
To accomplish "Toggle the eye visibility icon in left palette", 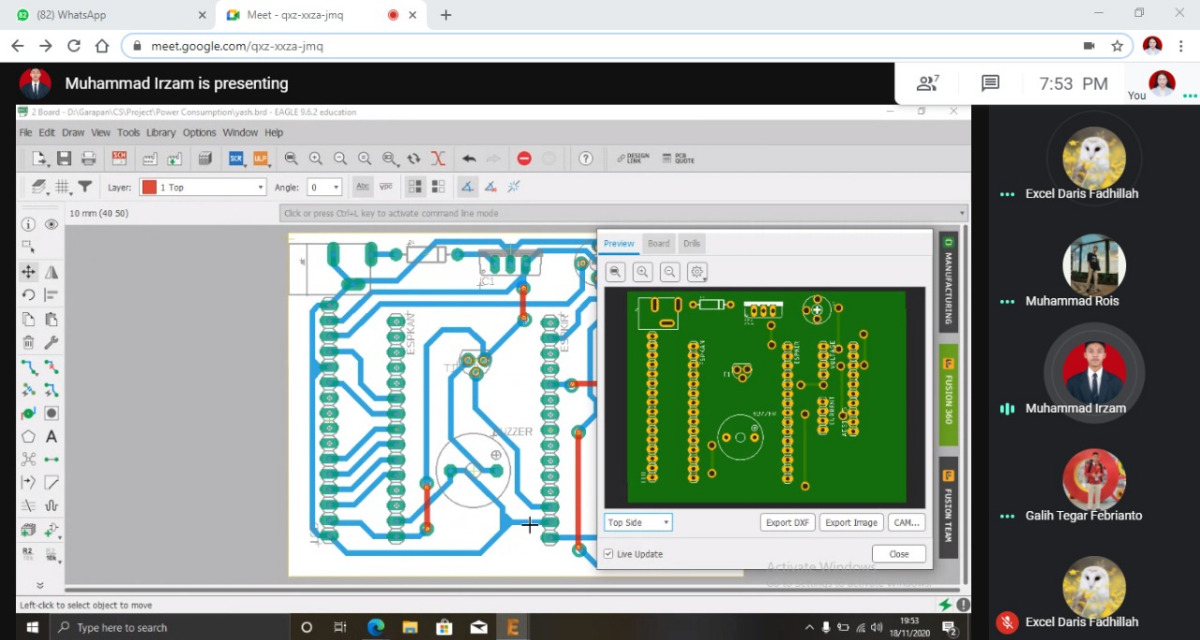I will click(51, 224).
